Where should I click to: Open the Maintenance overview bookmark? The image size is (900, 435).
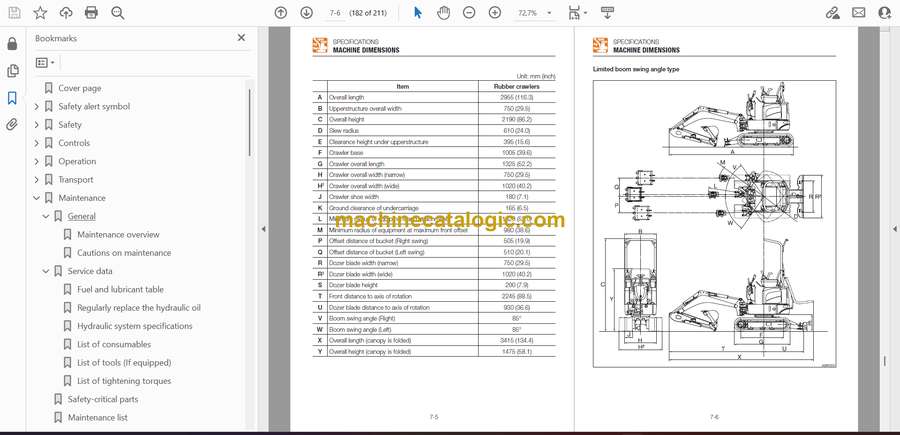click(118, 235)
